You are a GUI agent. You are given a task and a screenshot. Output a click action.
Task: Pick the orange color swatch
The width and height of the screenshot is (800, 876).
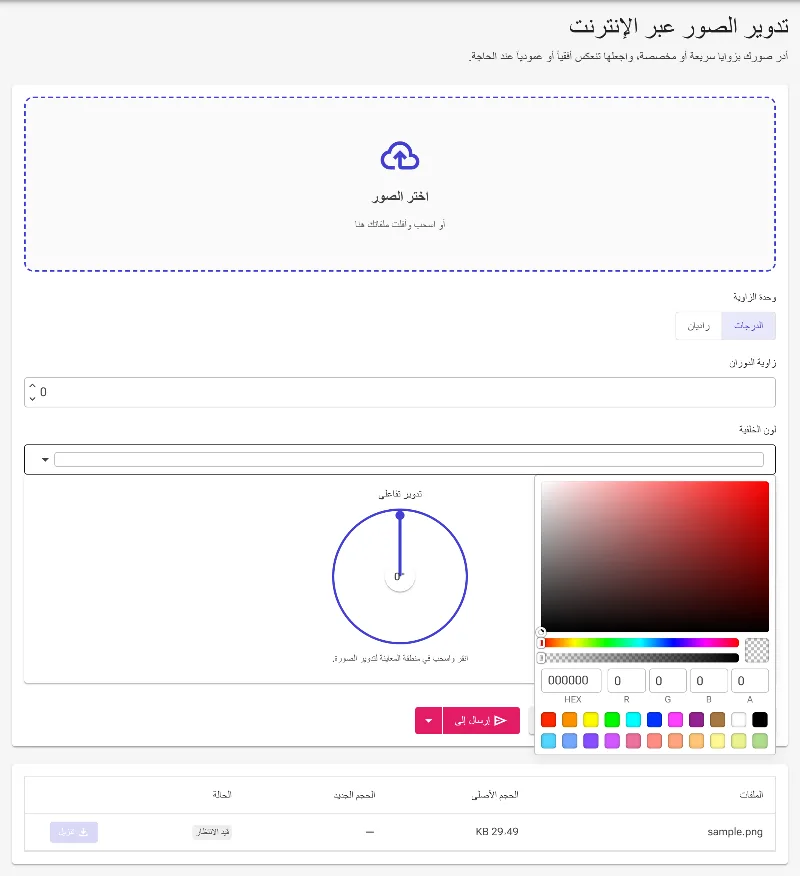[x=570, y=720]
